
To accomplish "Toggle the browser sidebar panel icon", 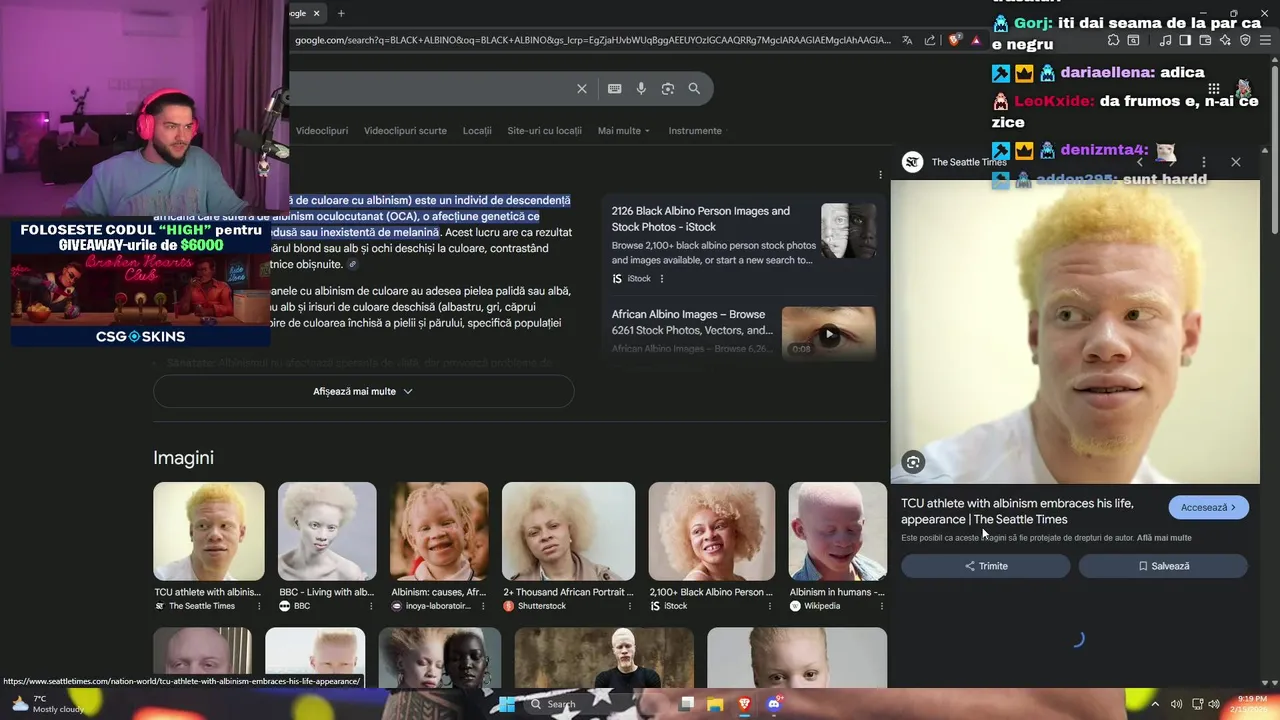I will (x=1185, y=40).
